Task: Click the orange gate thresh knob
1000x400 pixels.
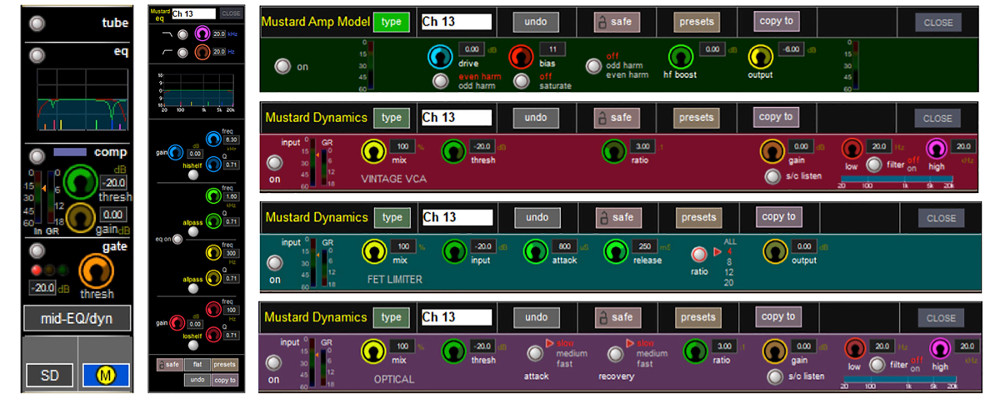Action: point(96,272)
